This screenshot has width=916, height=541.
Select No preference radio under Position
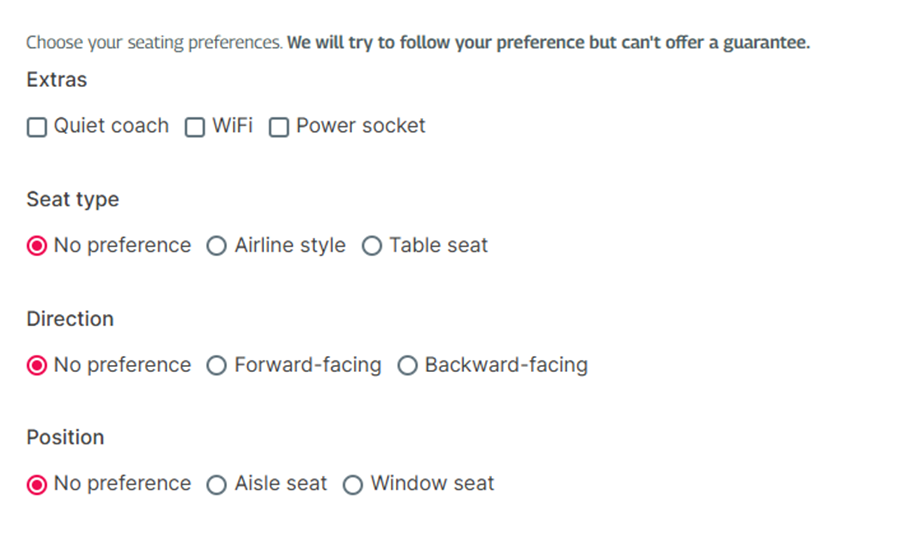(x=37, y=485)
